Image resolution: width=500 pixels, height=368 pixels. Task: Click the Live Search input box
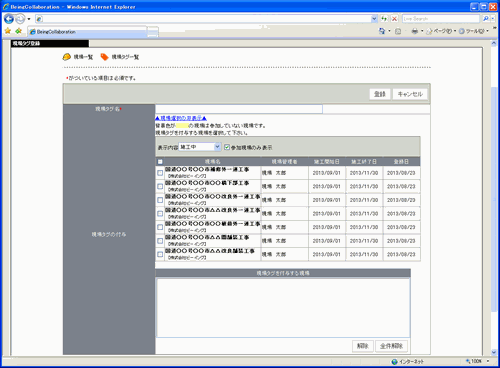tap(441, 19)
